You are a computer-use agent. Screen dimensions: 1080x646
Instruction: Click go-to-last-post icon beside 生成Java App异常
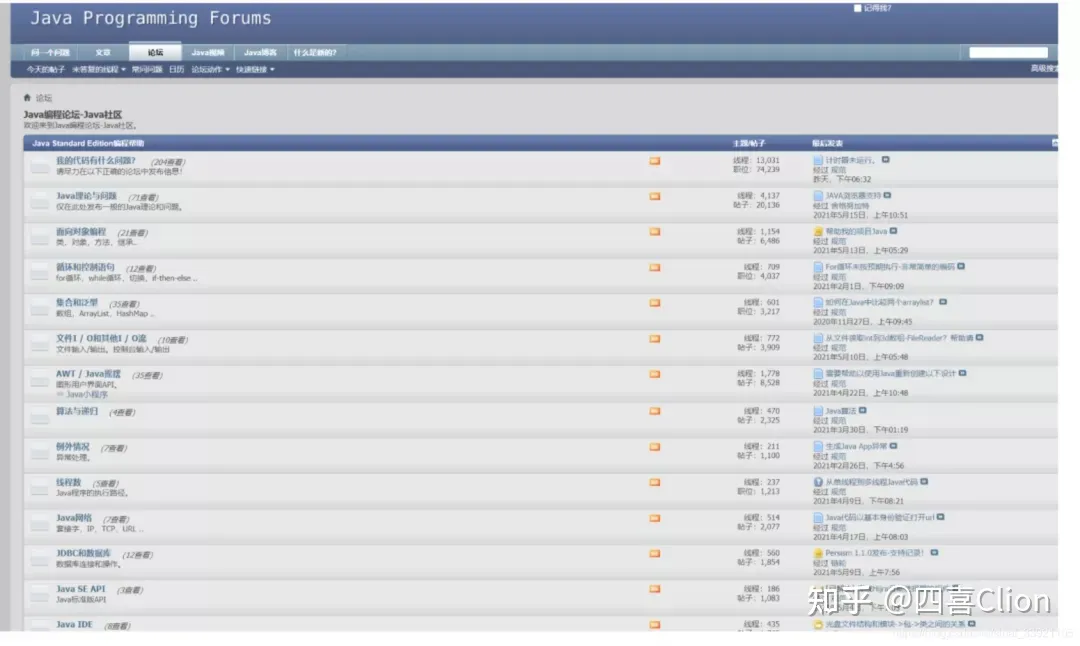(x=893, y=446)
